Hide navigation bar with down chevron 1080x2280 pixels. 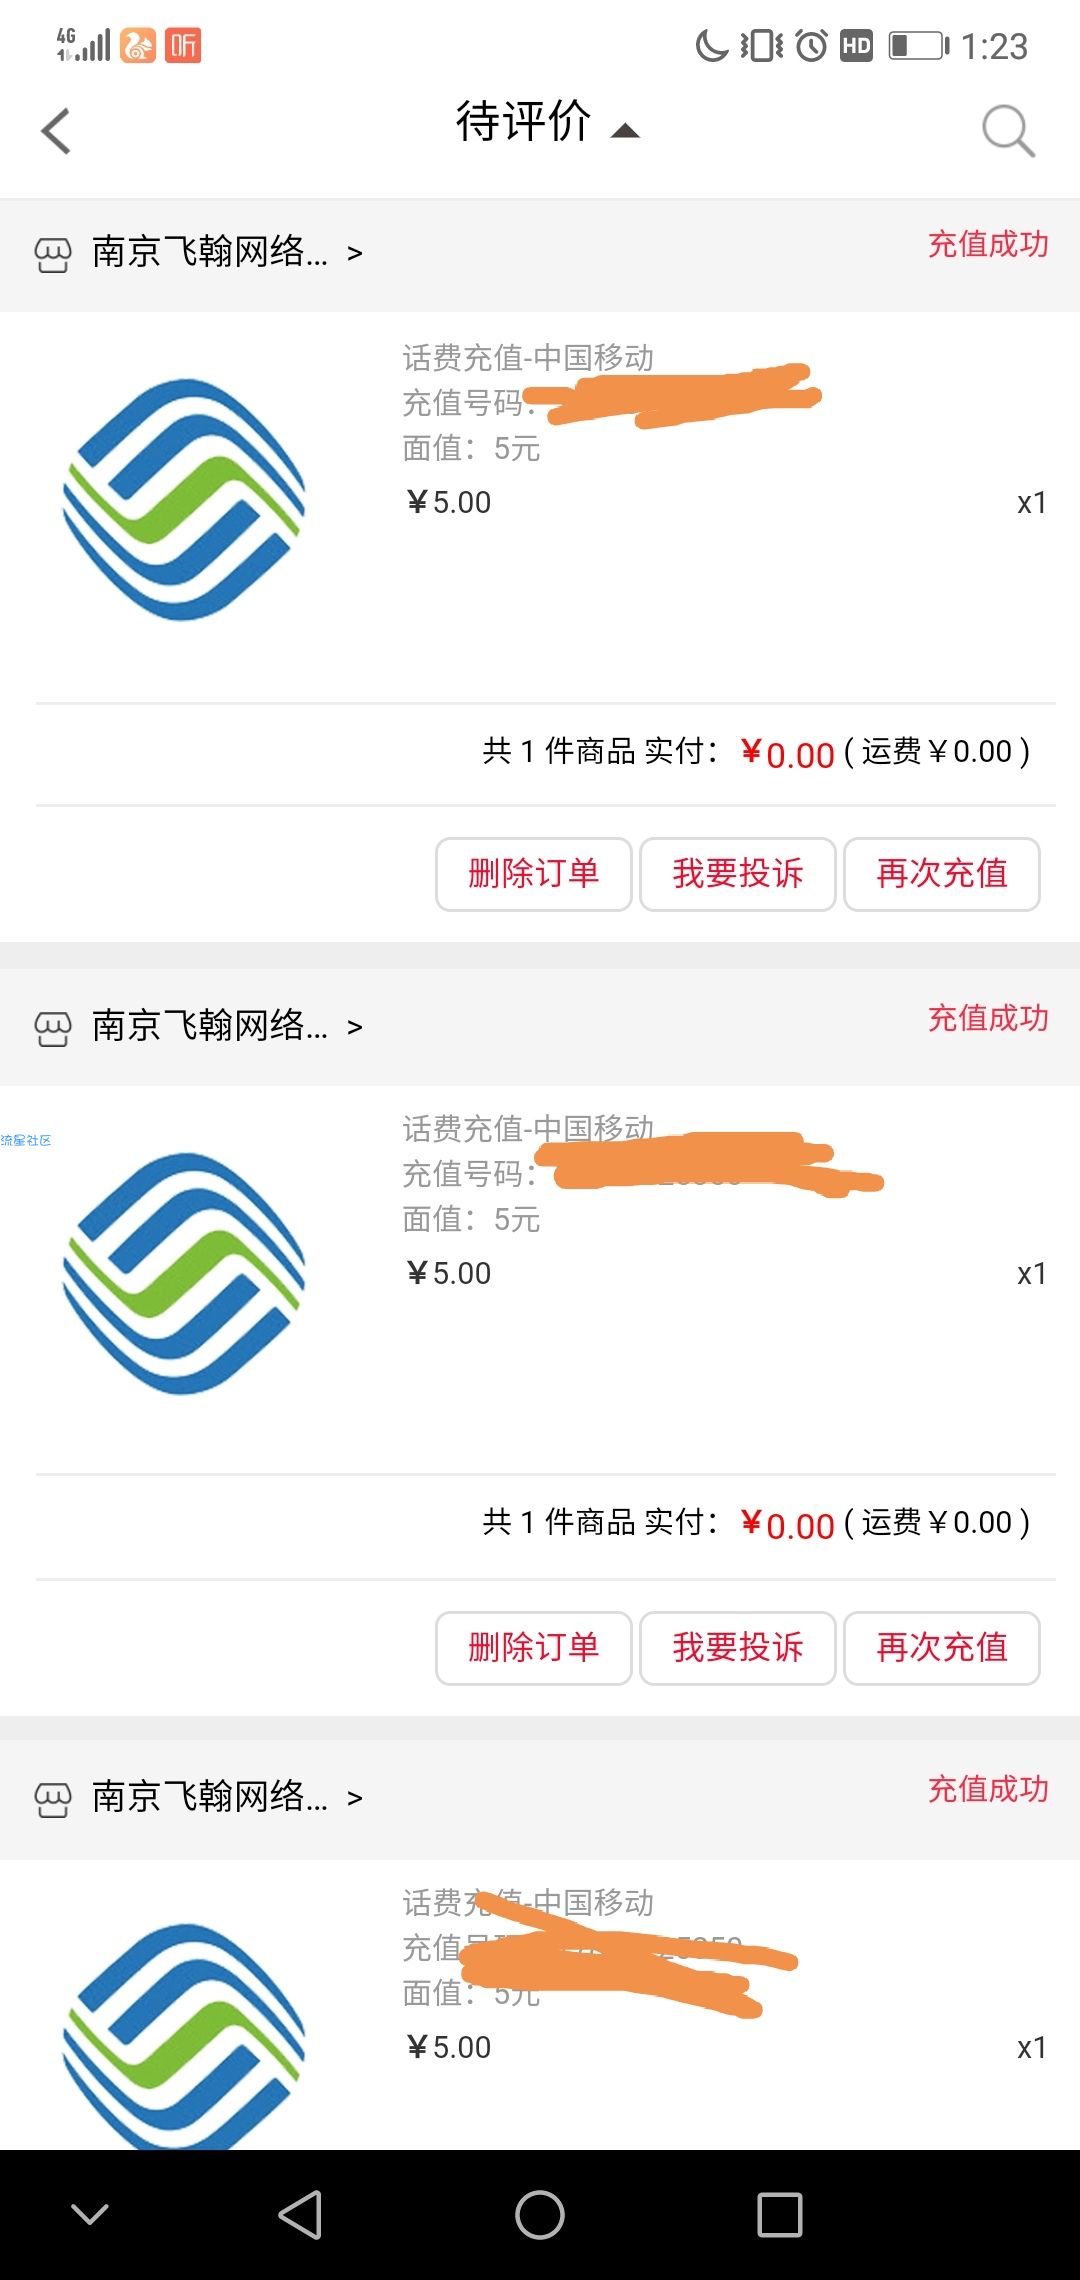pos(90,2214)
